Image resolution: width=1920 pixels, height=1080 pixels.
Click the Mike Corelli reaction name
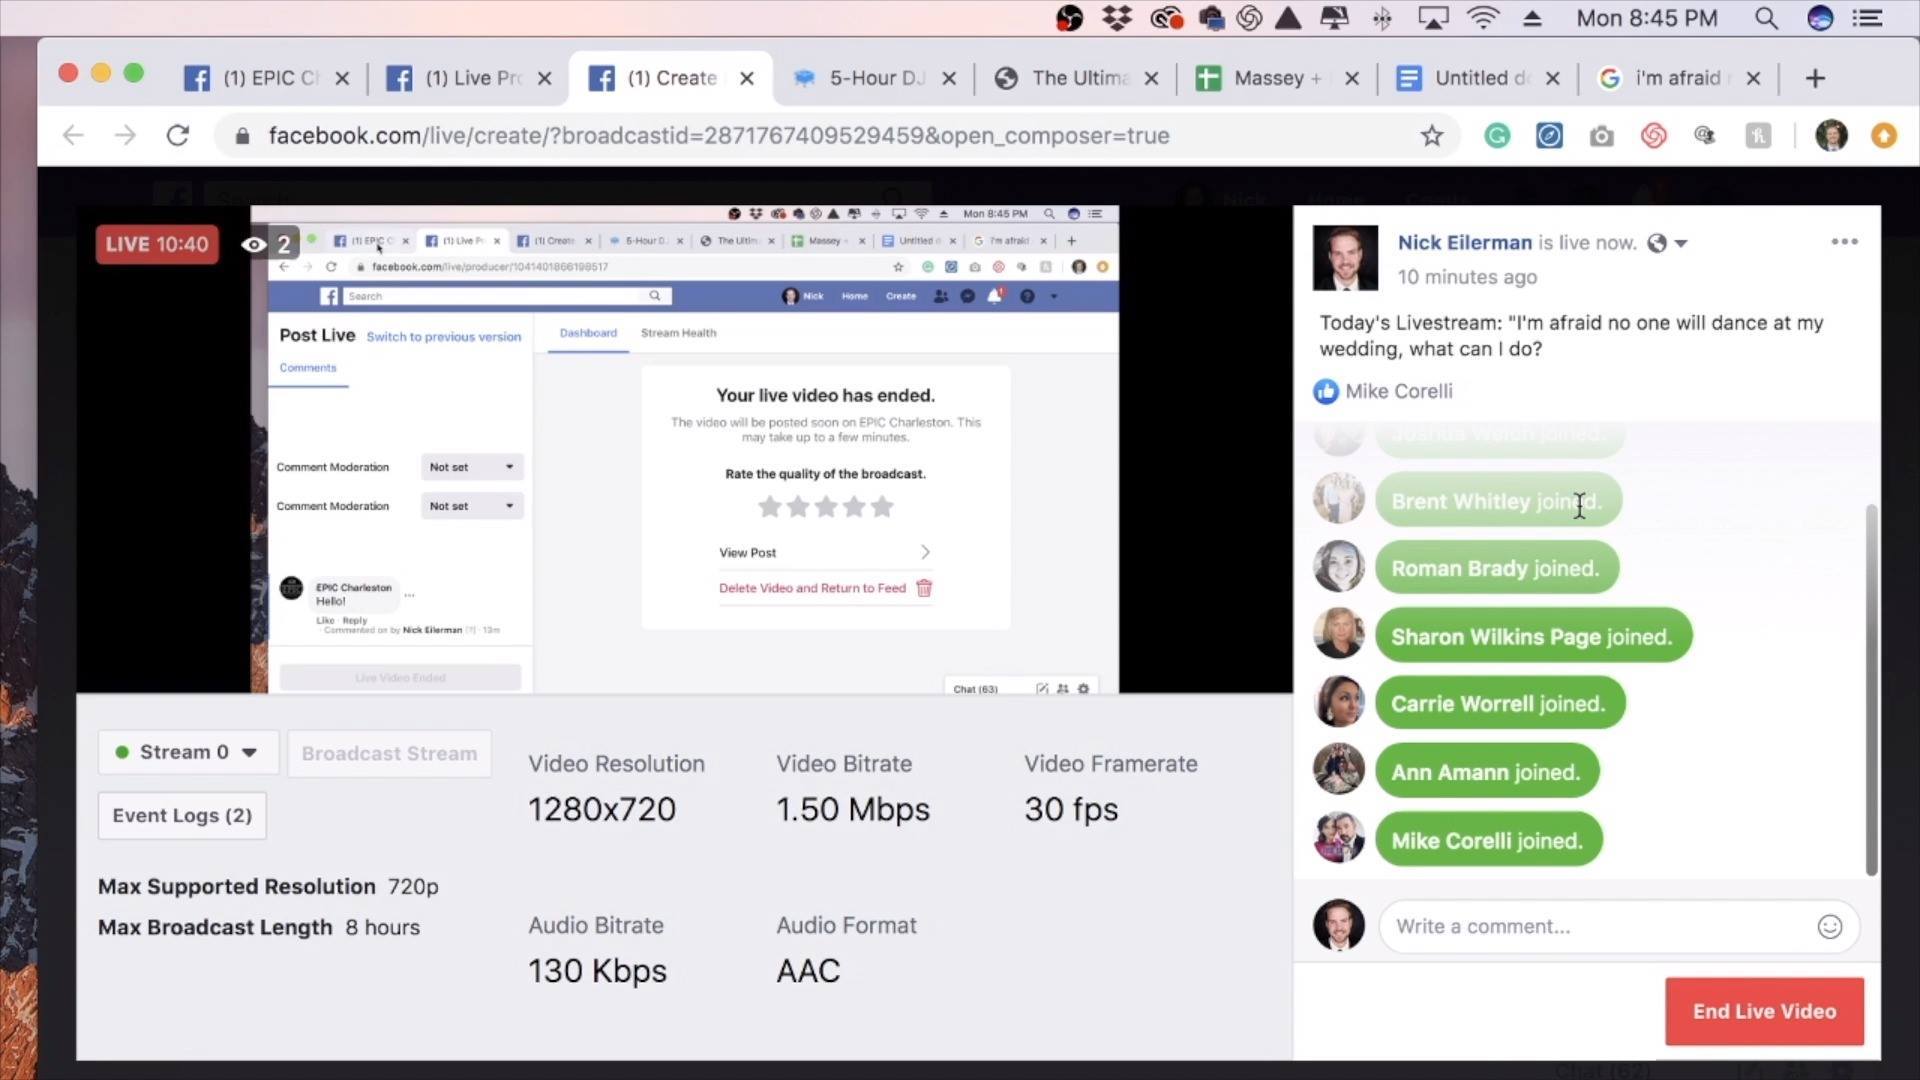pos(1399,392)
